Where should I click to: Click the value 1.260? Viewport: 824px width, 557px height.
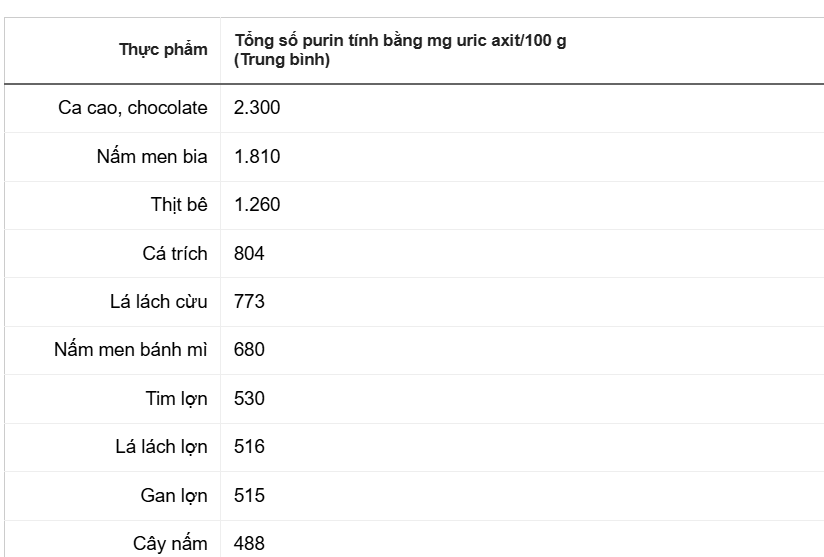click(257, 205)
